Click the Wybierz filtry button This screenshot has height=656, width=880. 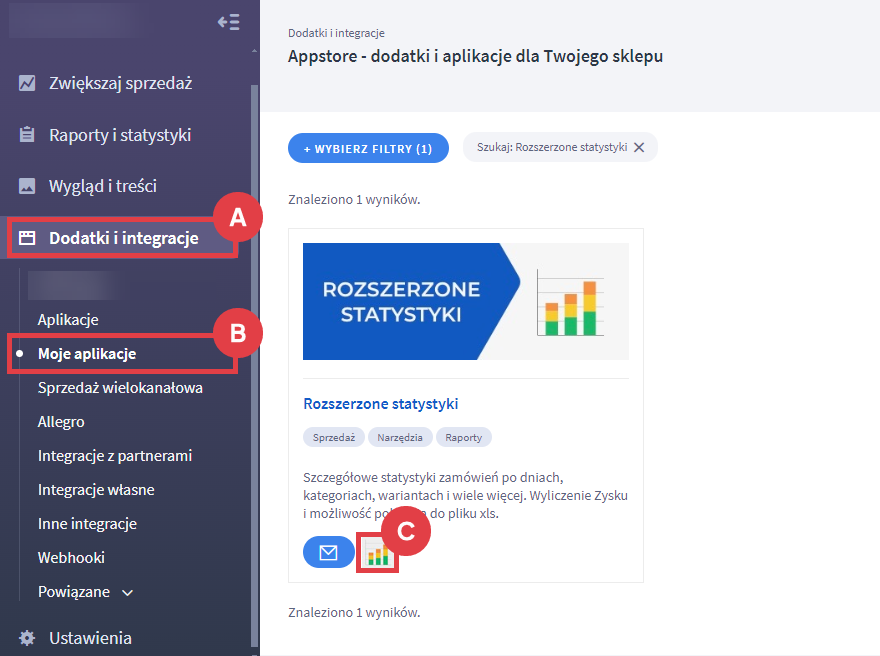pyautogui.click(x=367, y=148)
